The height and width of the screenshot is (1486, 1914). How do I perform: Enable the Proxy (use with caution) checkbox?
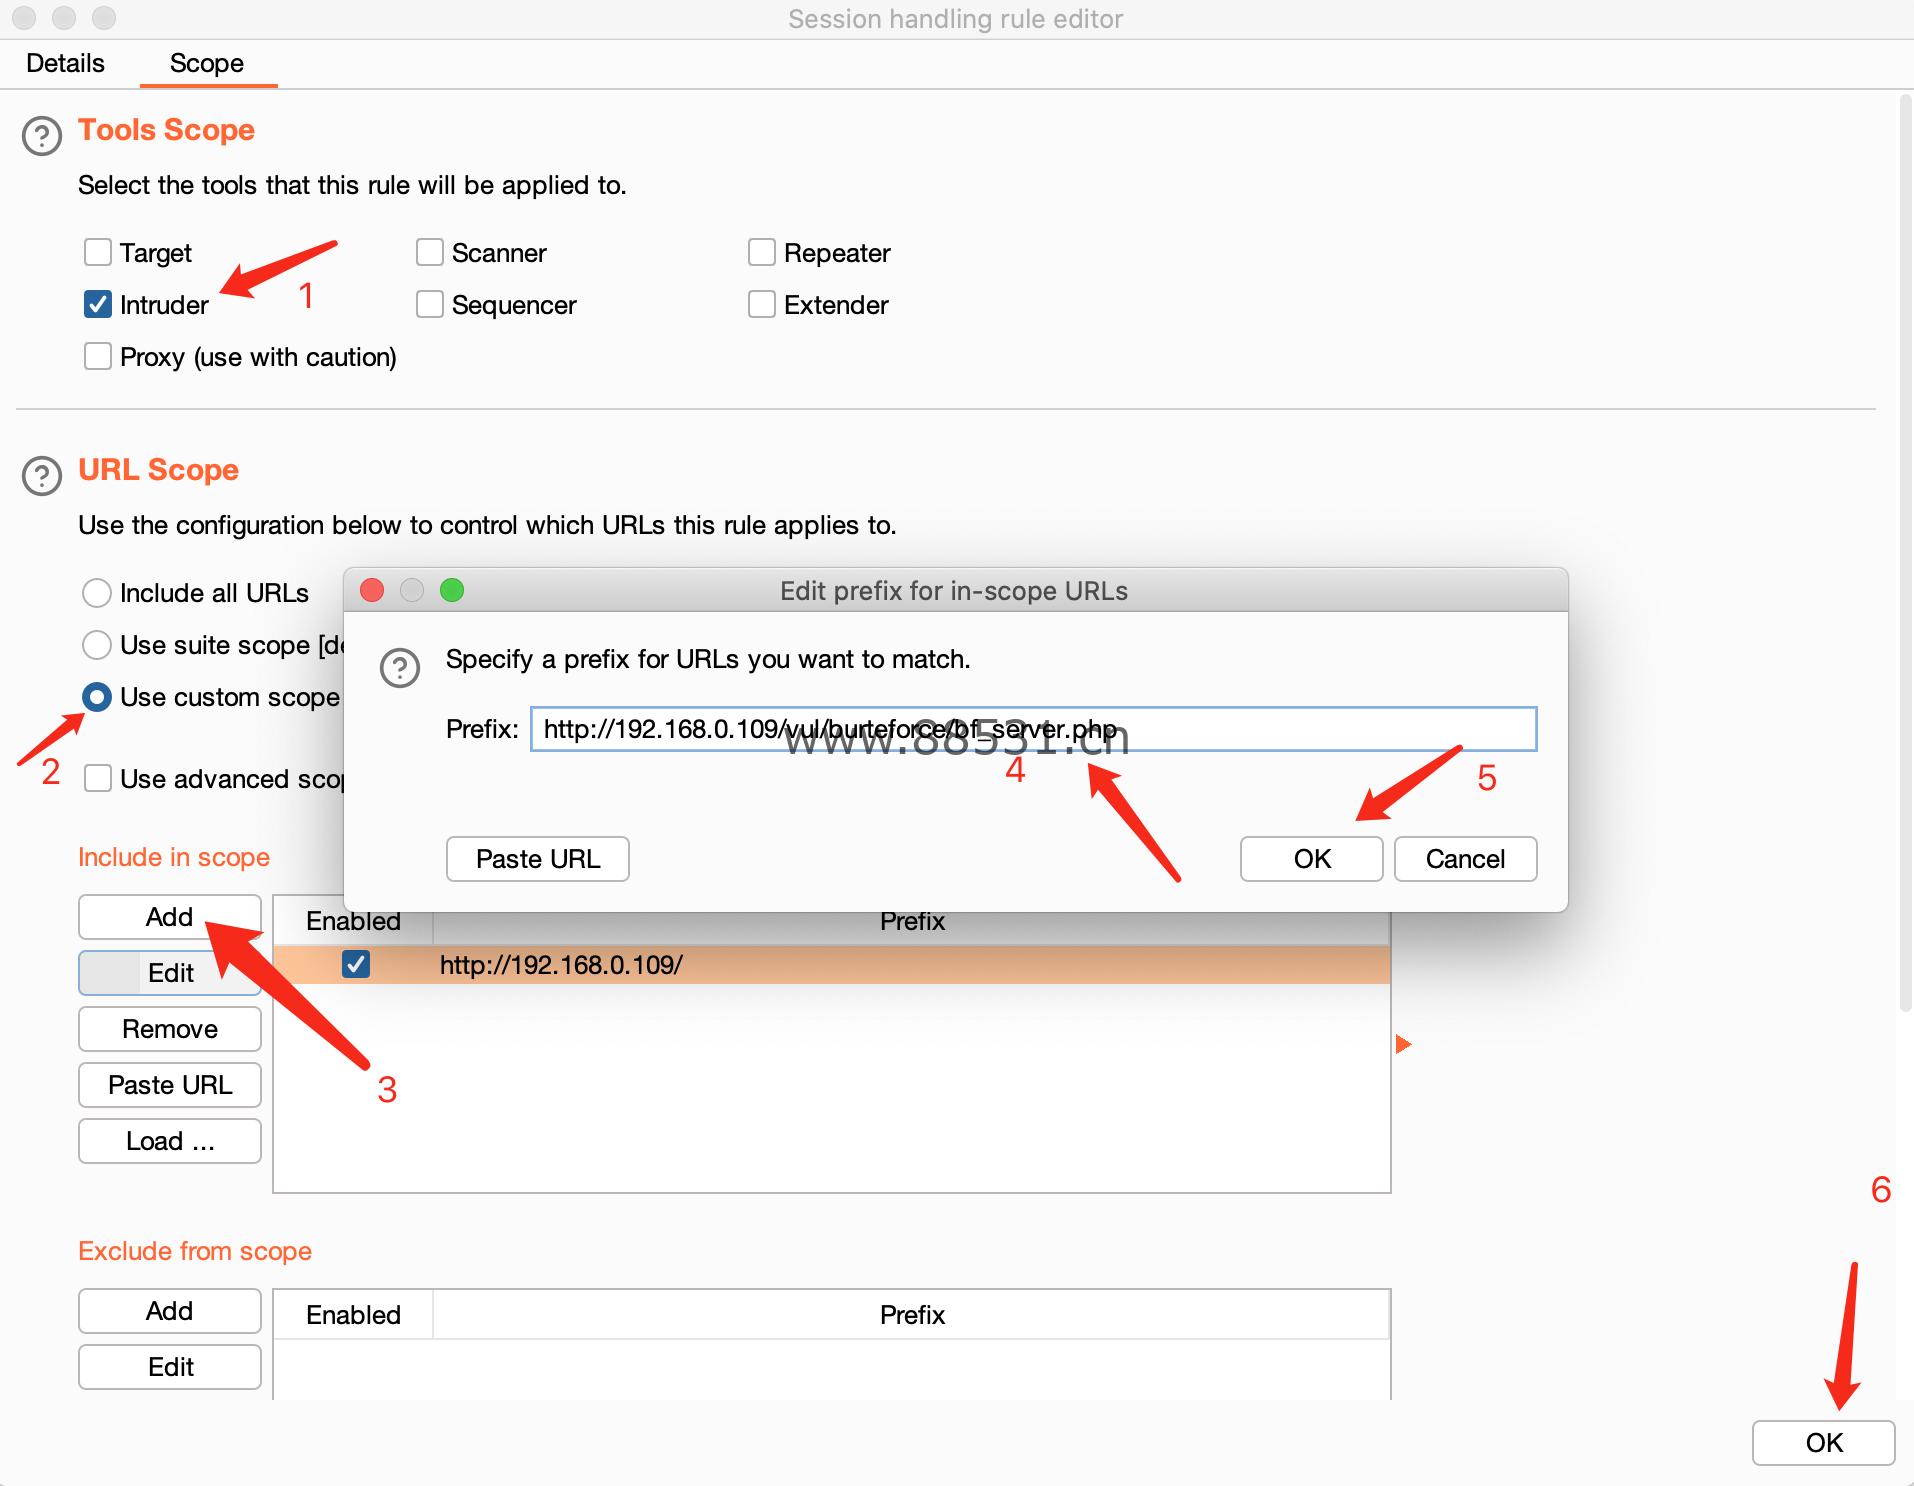[x=98, y=356]
